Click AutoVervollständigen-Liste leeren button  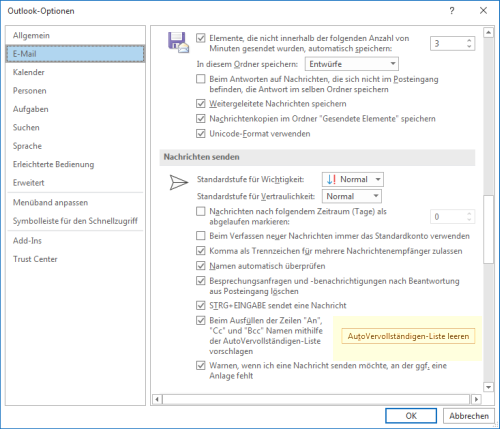(408, 336)
